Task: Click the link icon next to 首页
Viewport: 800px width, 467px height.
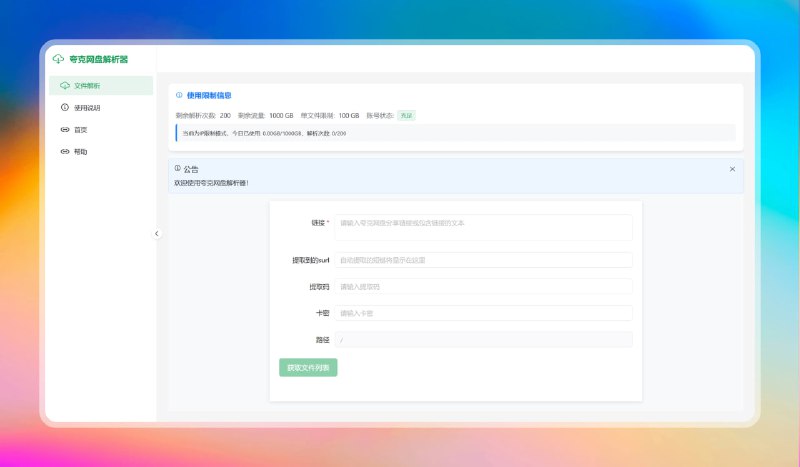Action: coord(65,130)
